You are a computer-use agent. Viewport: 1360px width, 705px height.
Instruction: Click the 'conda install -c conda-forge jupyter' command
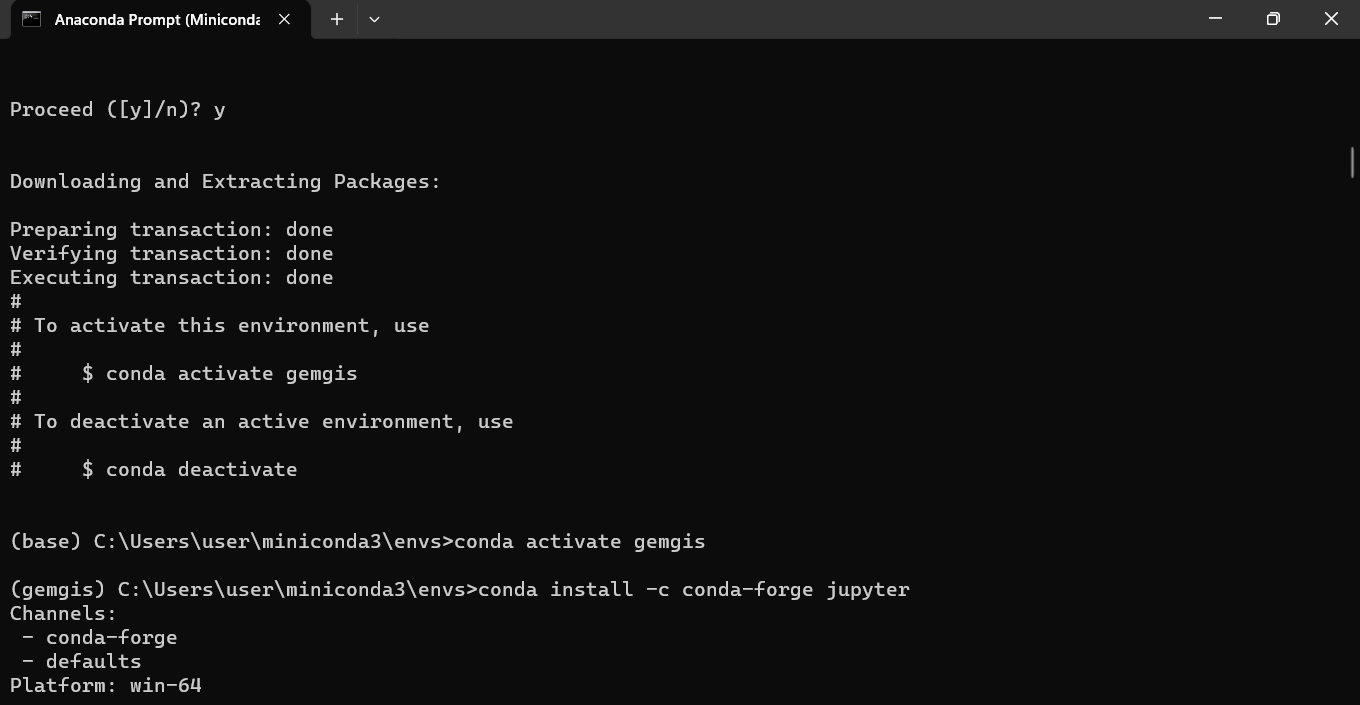pyautogui.click(x=694, y=589)
